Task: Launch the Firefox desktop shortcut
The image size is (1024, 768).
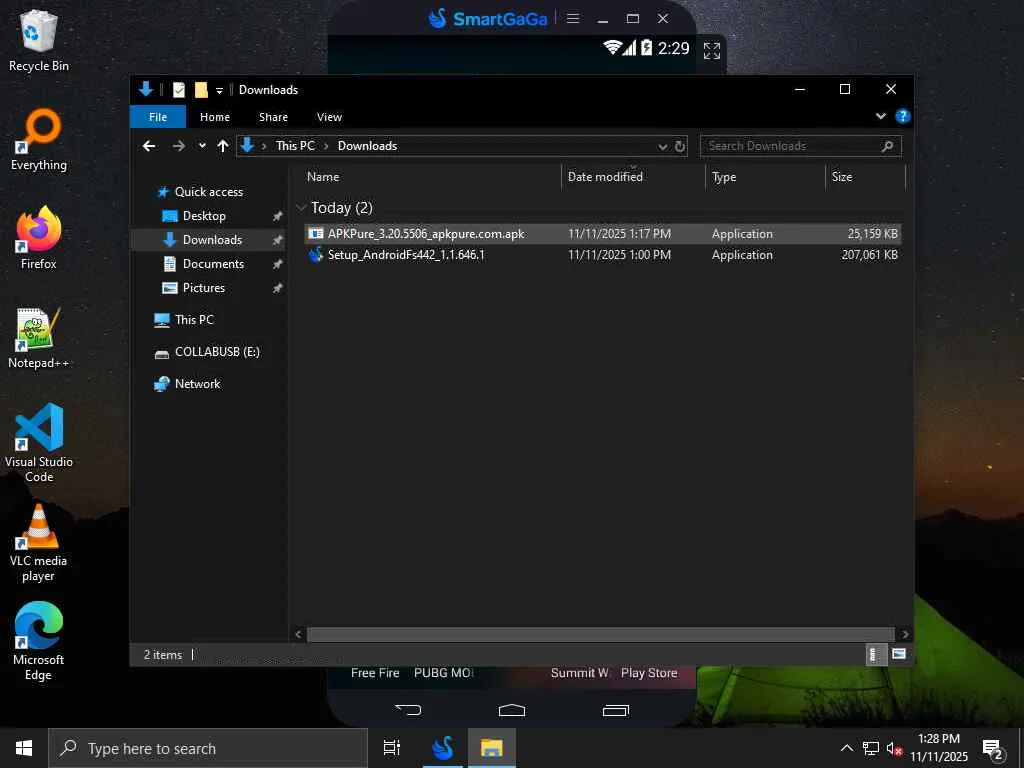Action: [39, 238]
